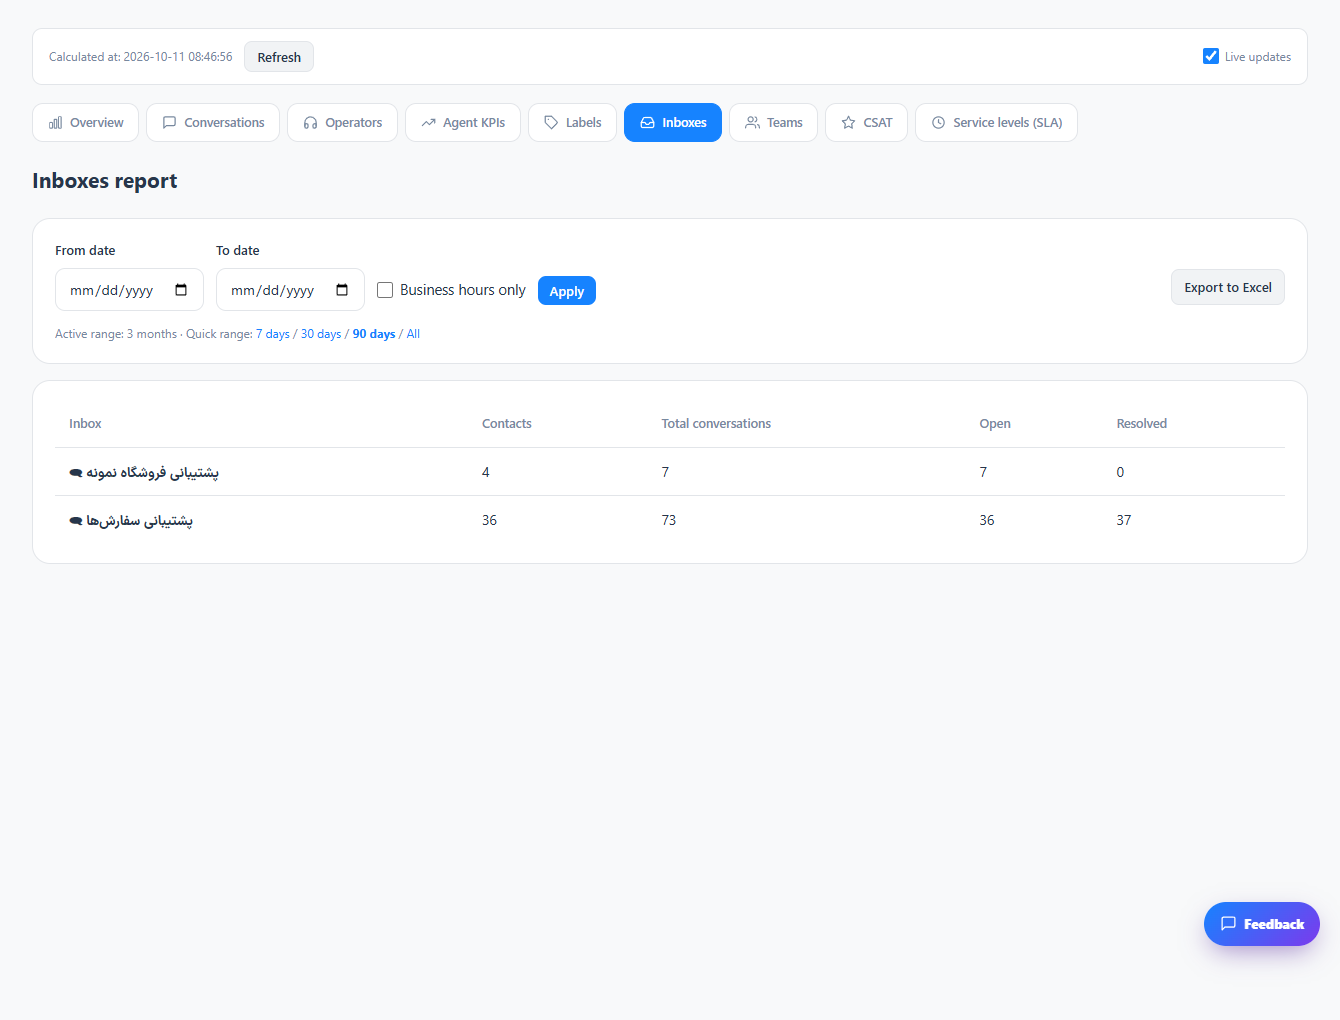Focus the From date input field
1340x1020 pixels.
(x=129, y=290)
